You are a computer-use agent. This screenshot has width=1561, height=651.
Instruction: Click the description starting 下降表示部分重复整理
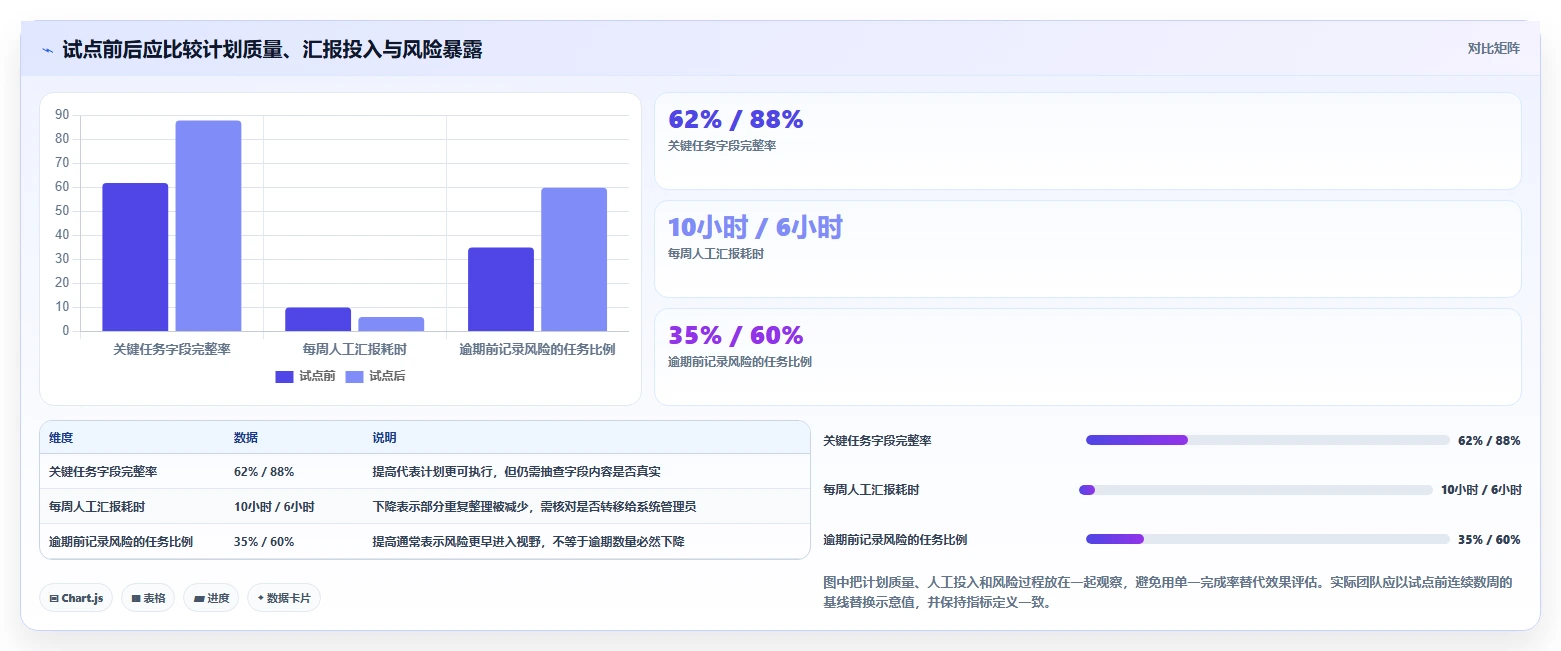(534, 507)
